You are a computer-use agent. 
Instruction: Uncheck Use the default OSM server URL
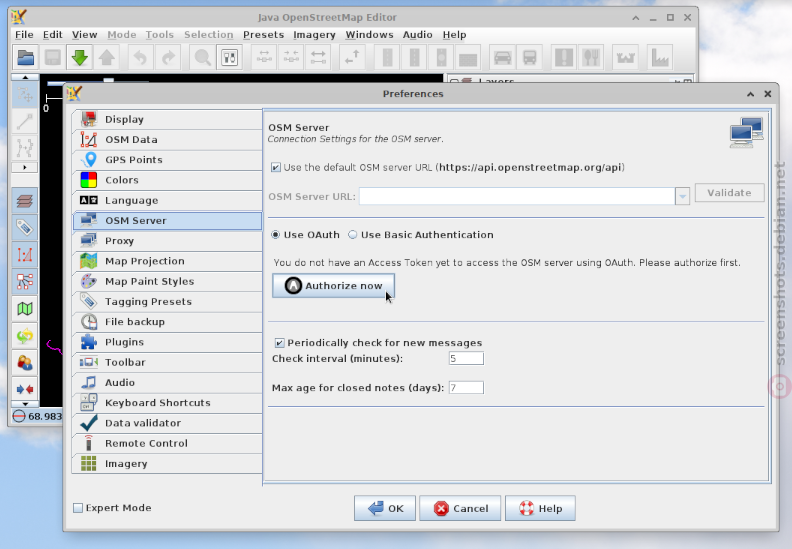[x=276, y=167]
